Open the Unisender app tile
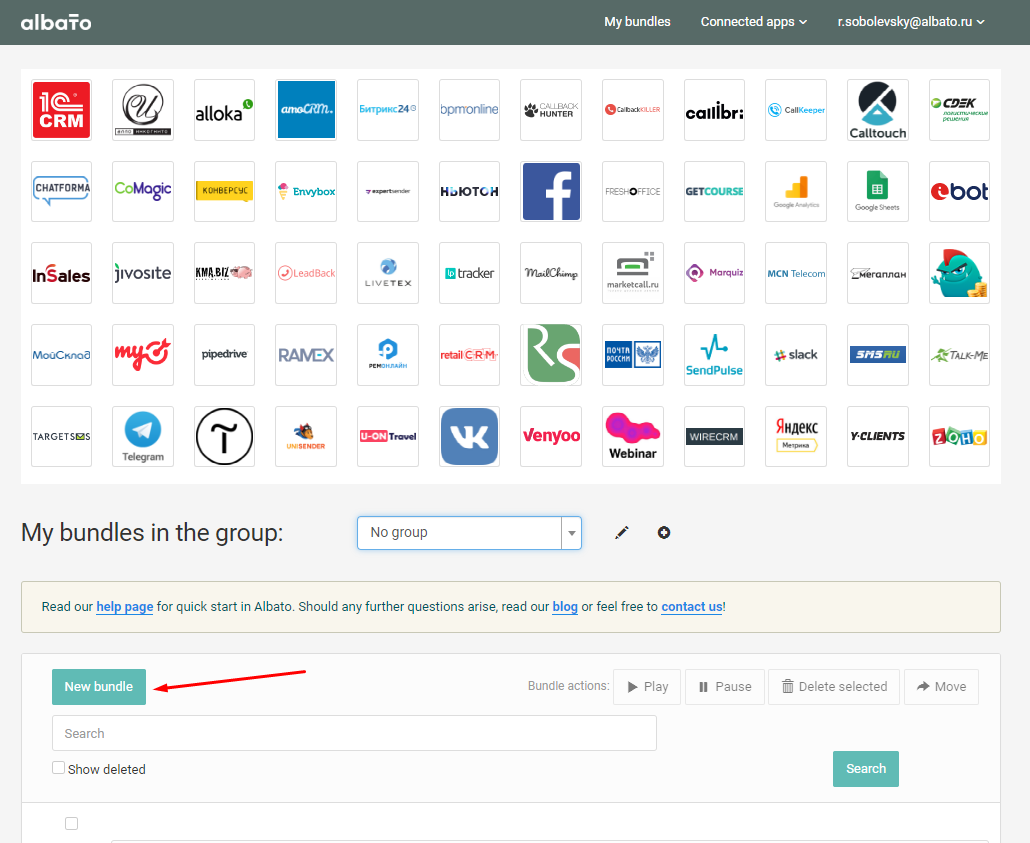The width and height of the screenshot is (1030, 843). (x=306, y=436)
